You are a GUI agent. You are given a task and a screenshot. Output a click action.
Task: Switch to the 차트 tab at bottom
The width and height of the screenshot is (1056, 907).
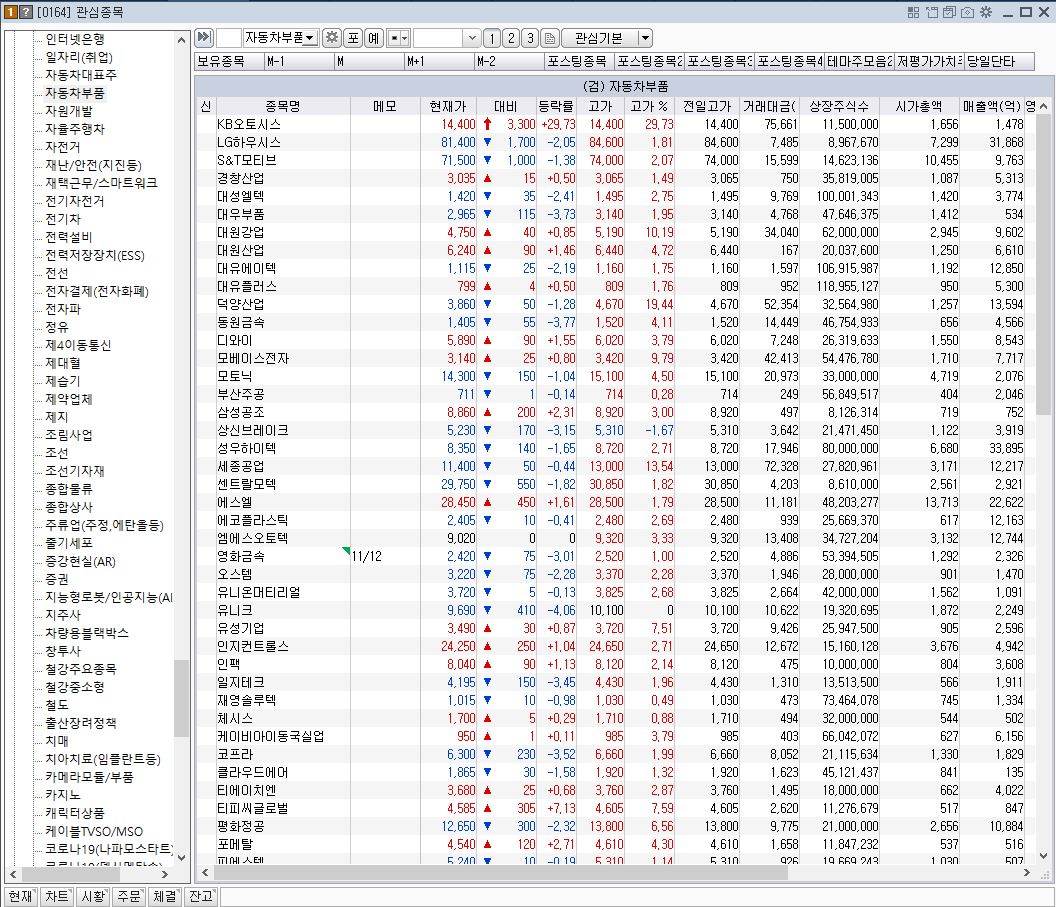tap(57, 897)
